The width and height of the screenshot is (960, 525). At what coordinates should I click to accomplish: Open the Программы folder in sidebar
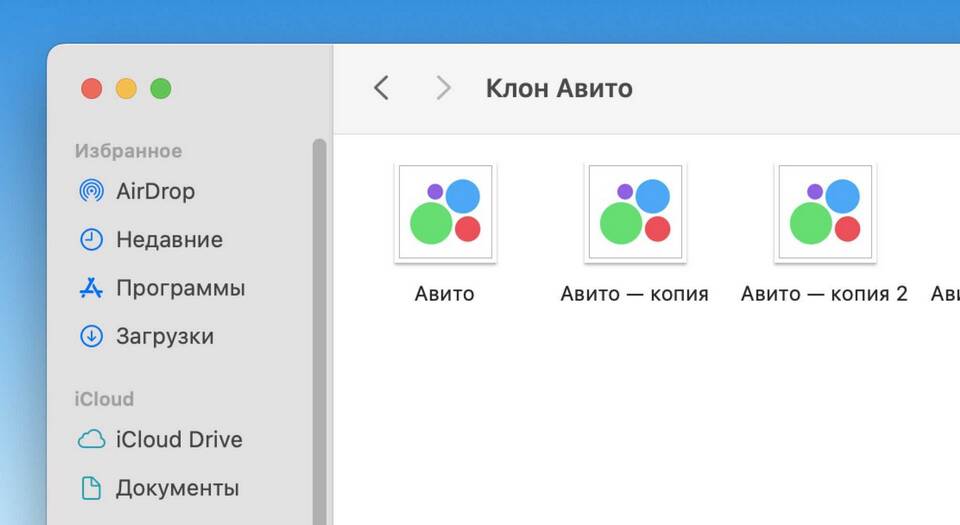[x=180, y=288]
